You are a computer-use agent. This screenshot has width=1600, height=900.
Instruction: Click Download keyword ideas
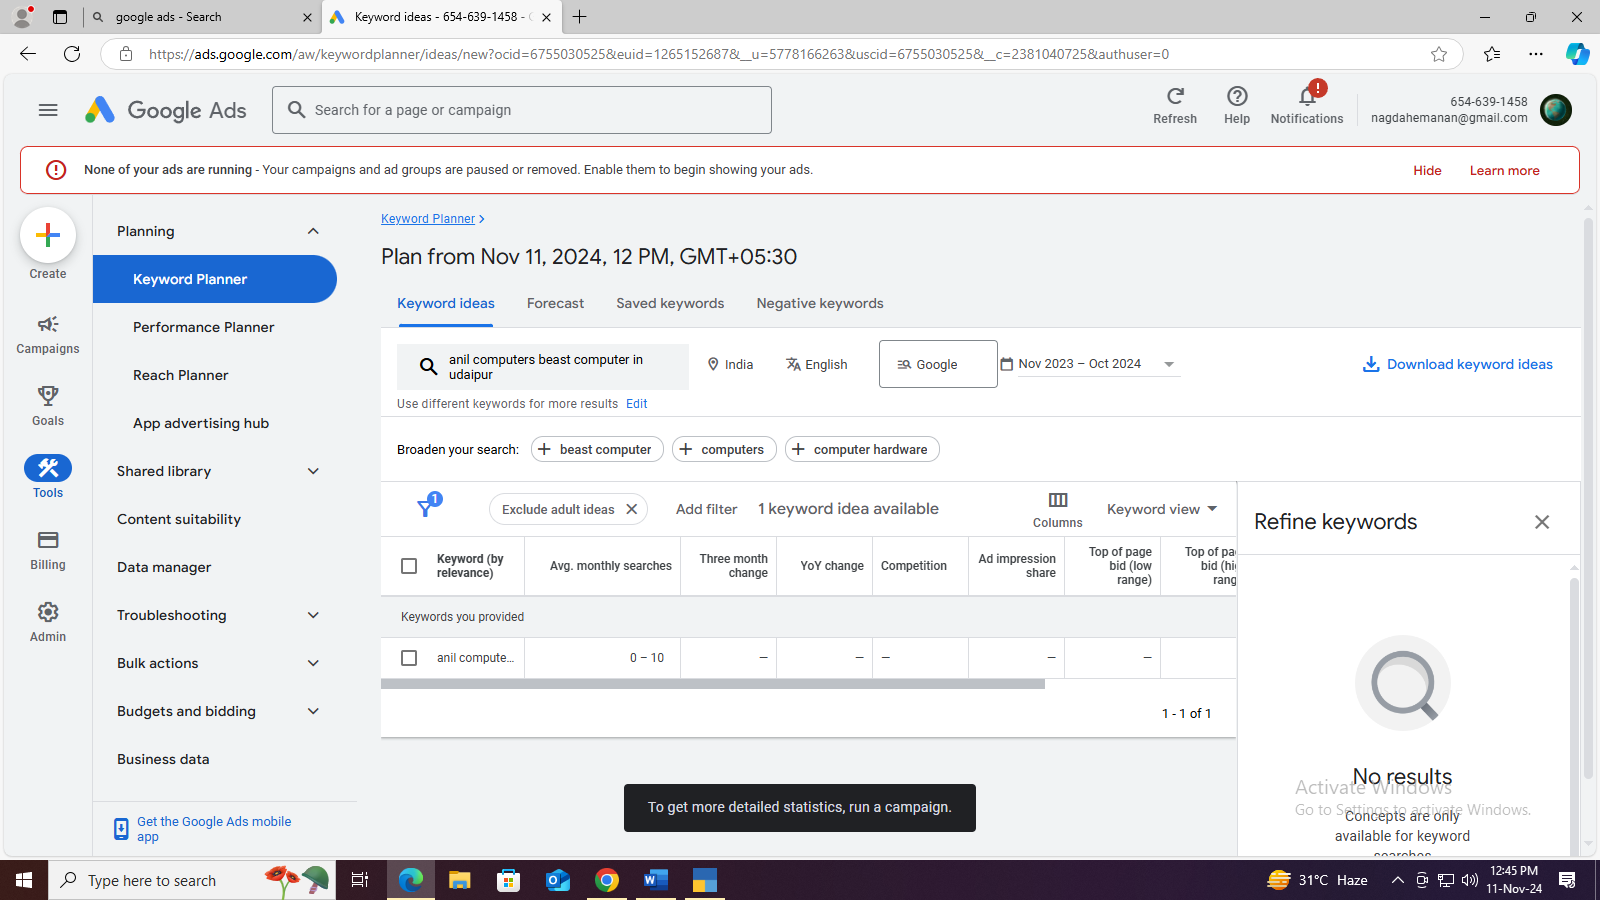tap(1457, 364)
